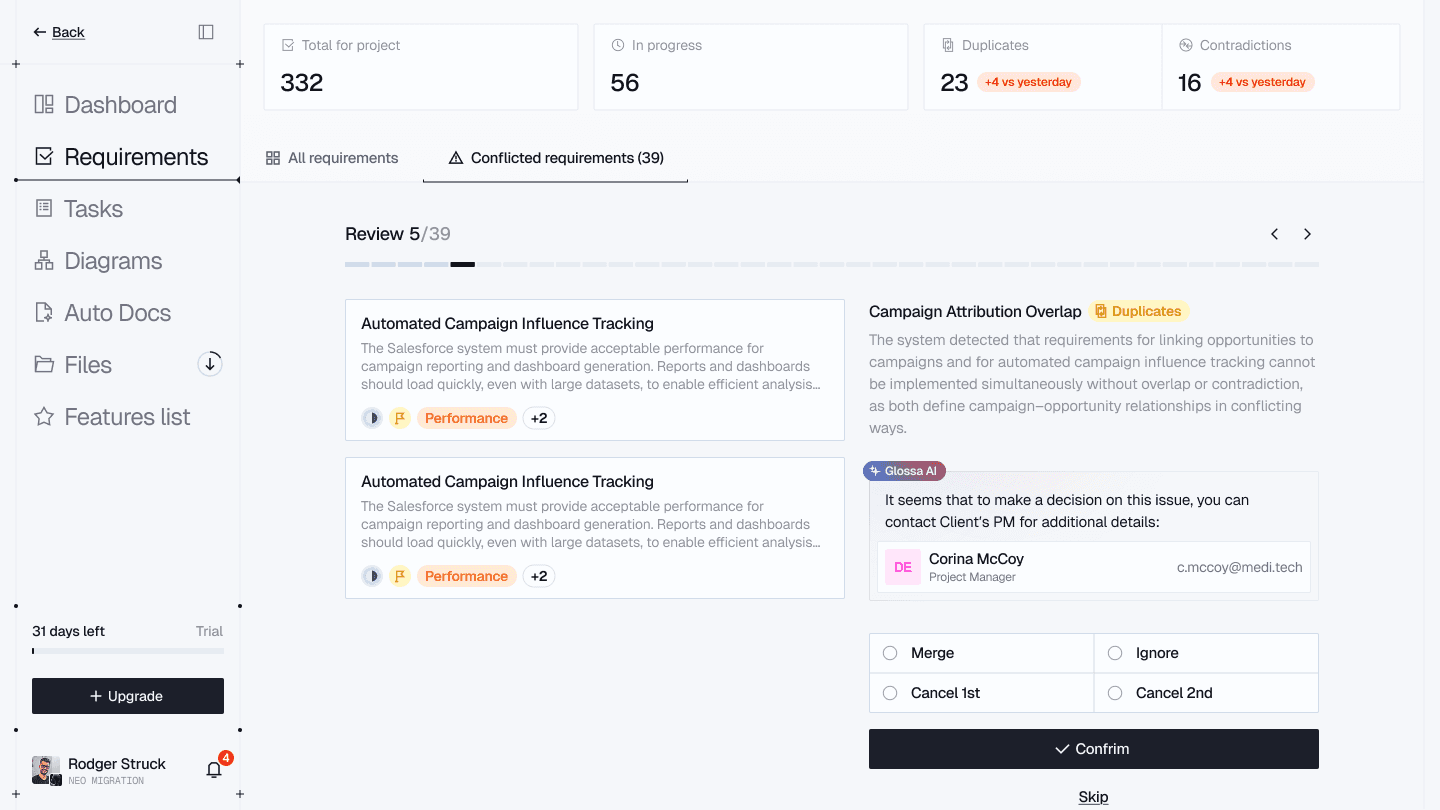The width and height of the screenshot is (1440, 810).
Task: Open notifications via the bell icon
Action: click(x=212, y=770)
